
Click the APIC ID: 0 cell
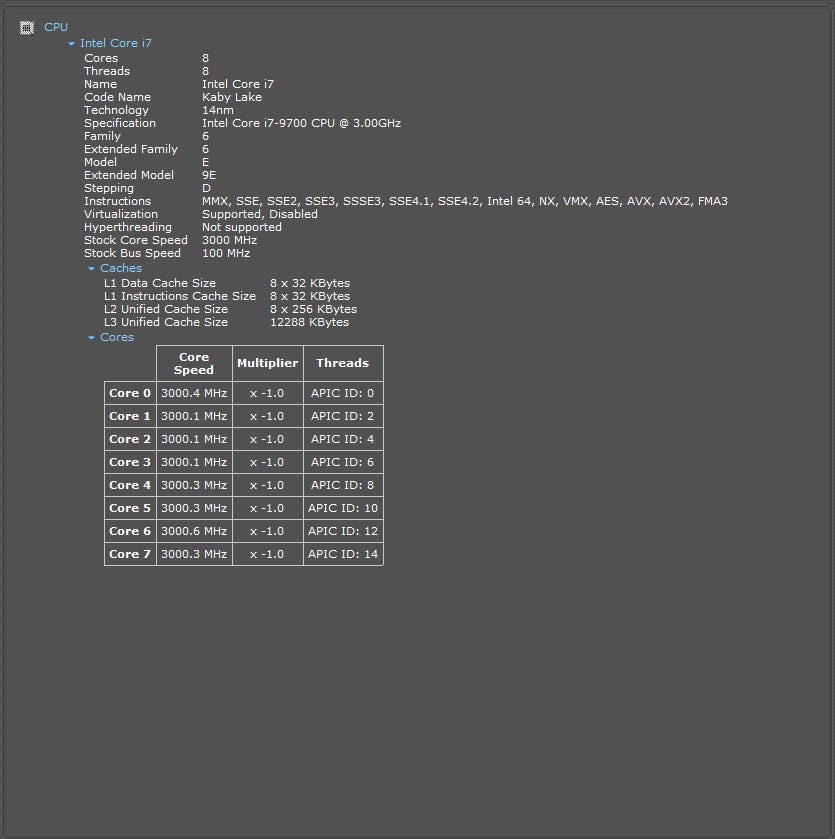click(343, 393)
